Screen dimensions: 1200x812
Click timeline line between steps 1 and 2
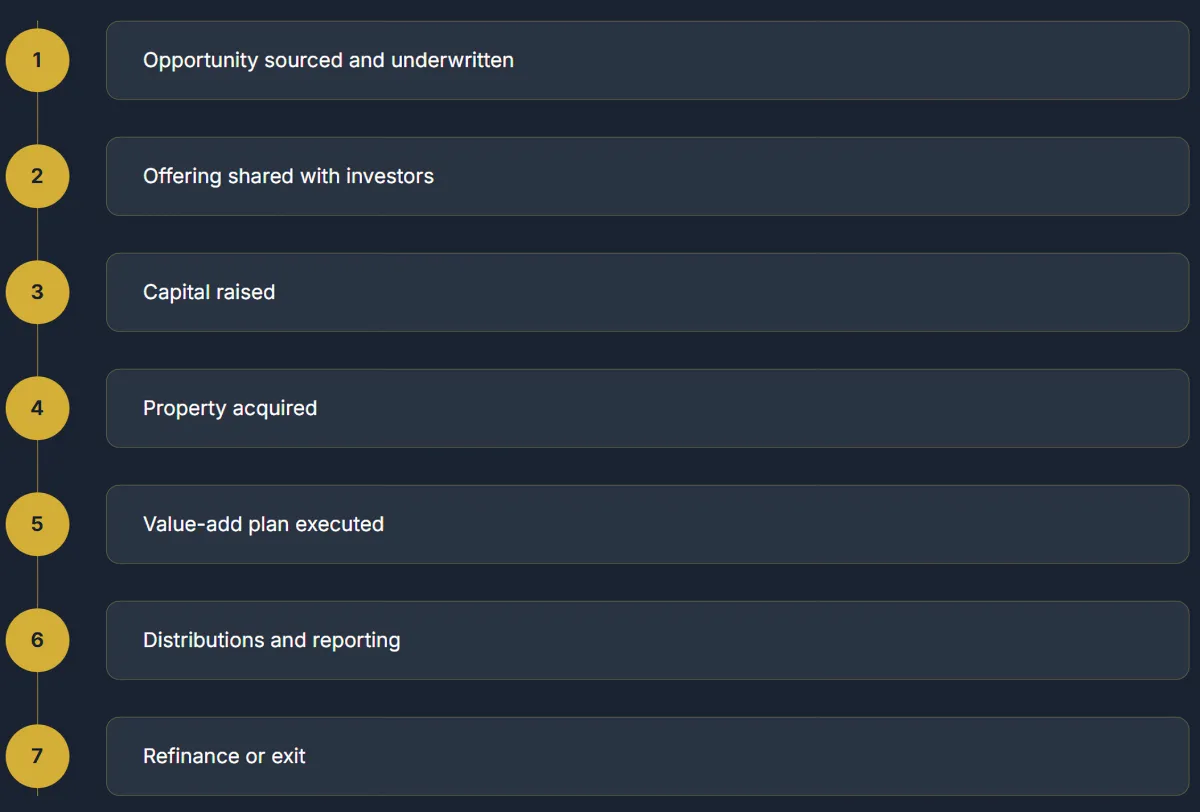point(37,118)
